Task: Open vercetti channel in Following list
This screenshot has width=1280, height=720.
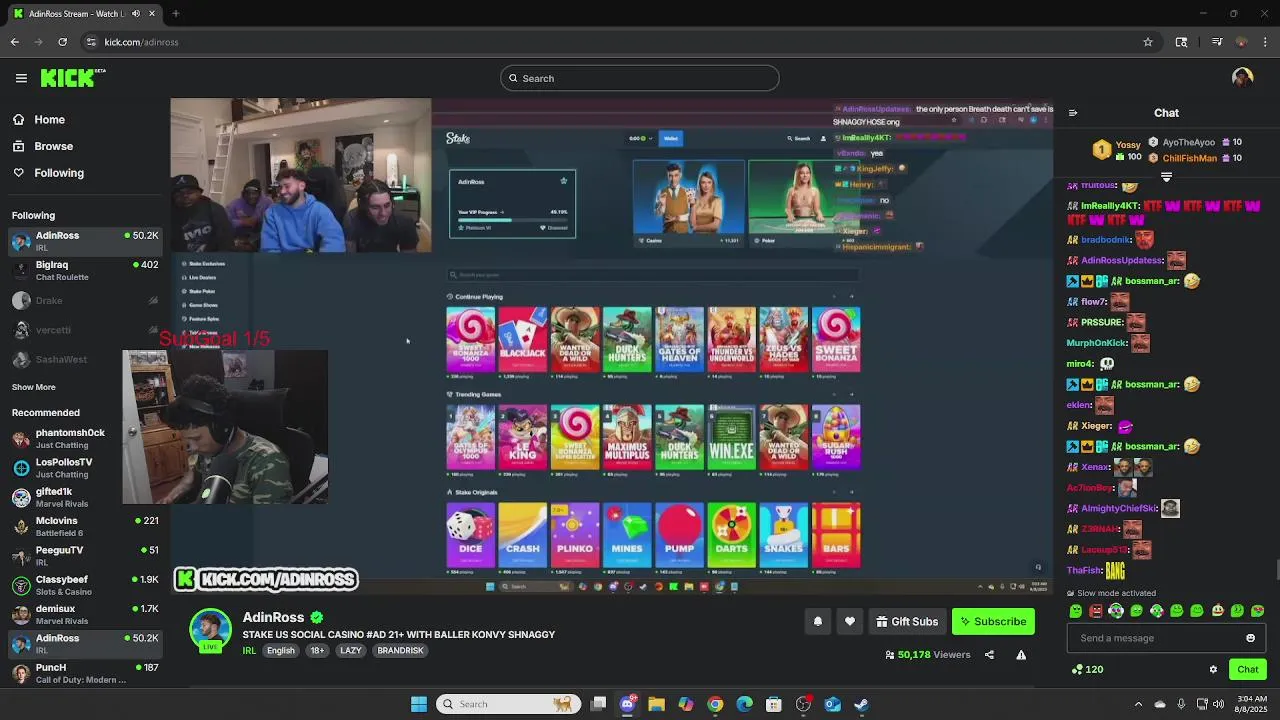Action: [84, 329]
